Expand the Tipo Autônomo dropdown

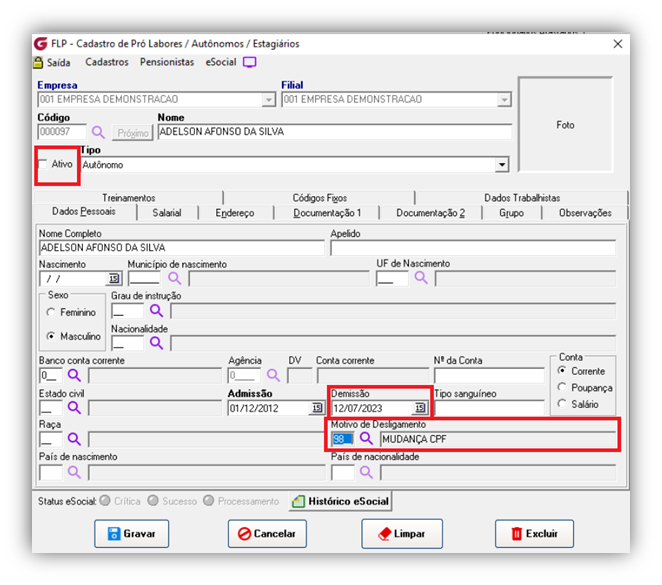pos(502,165)
